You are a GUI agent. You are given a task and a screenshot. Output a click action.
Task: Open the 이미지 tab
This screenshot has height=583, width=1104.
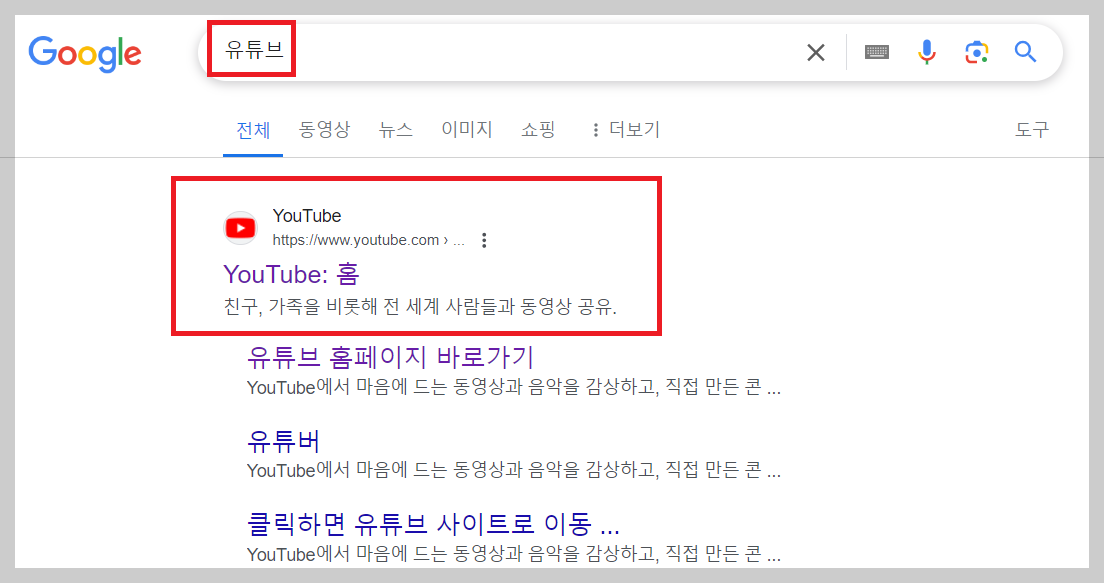pos(467,130)
